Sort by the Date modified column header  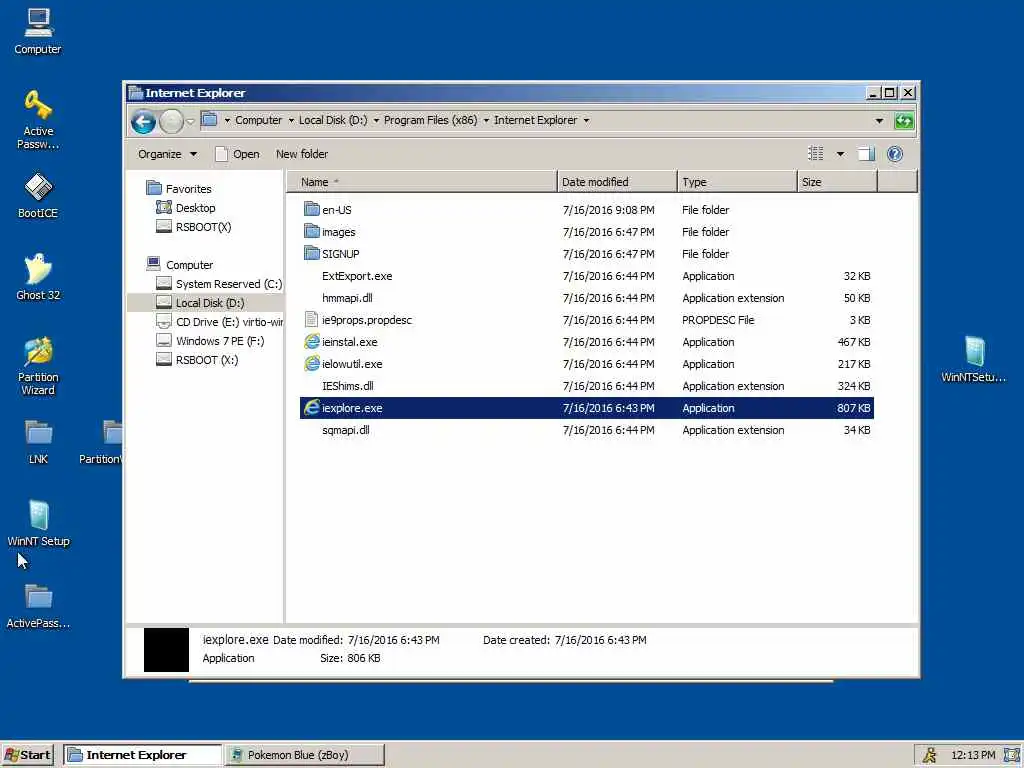pyautogui.click(x=617, y=182)
